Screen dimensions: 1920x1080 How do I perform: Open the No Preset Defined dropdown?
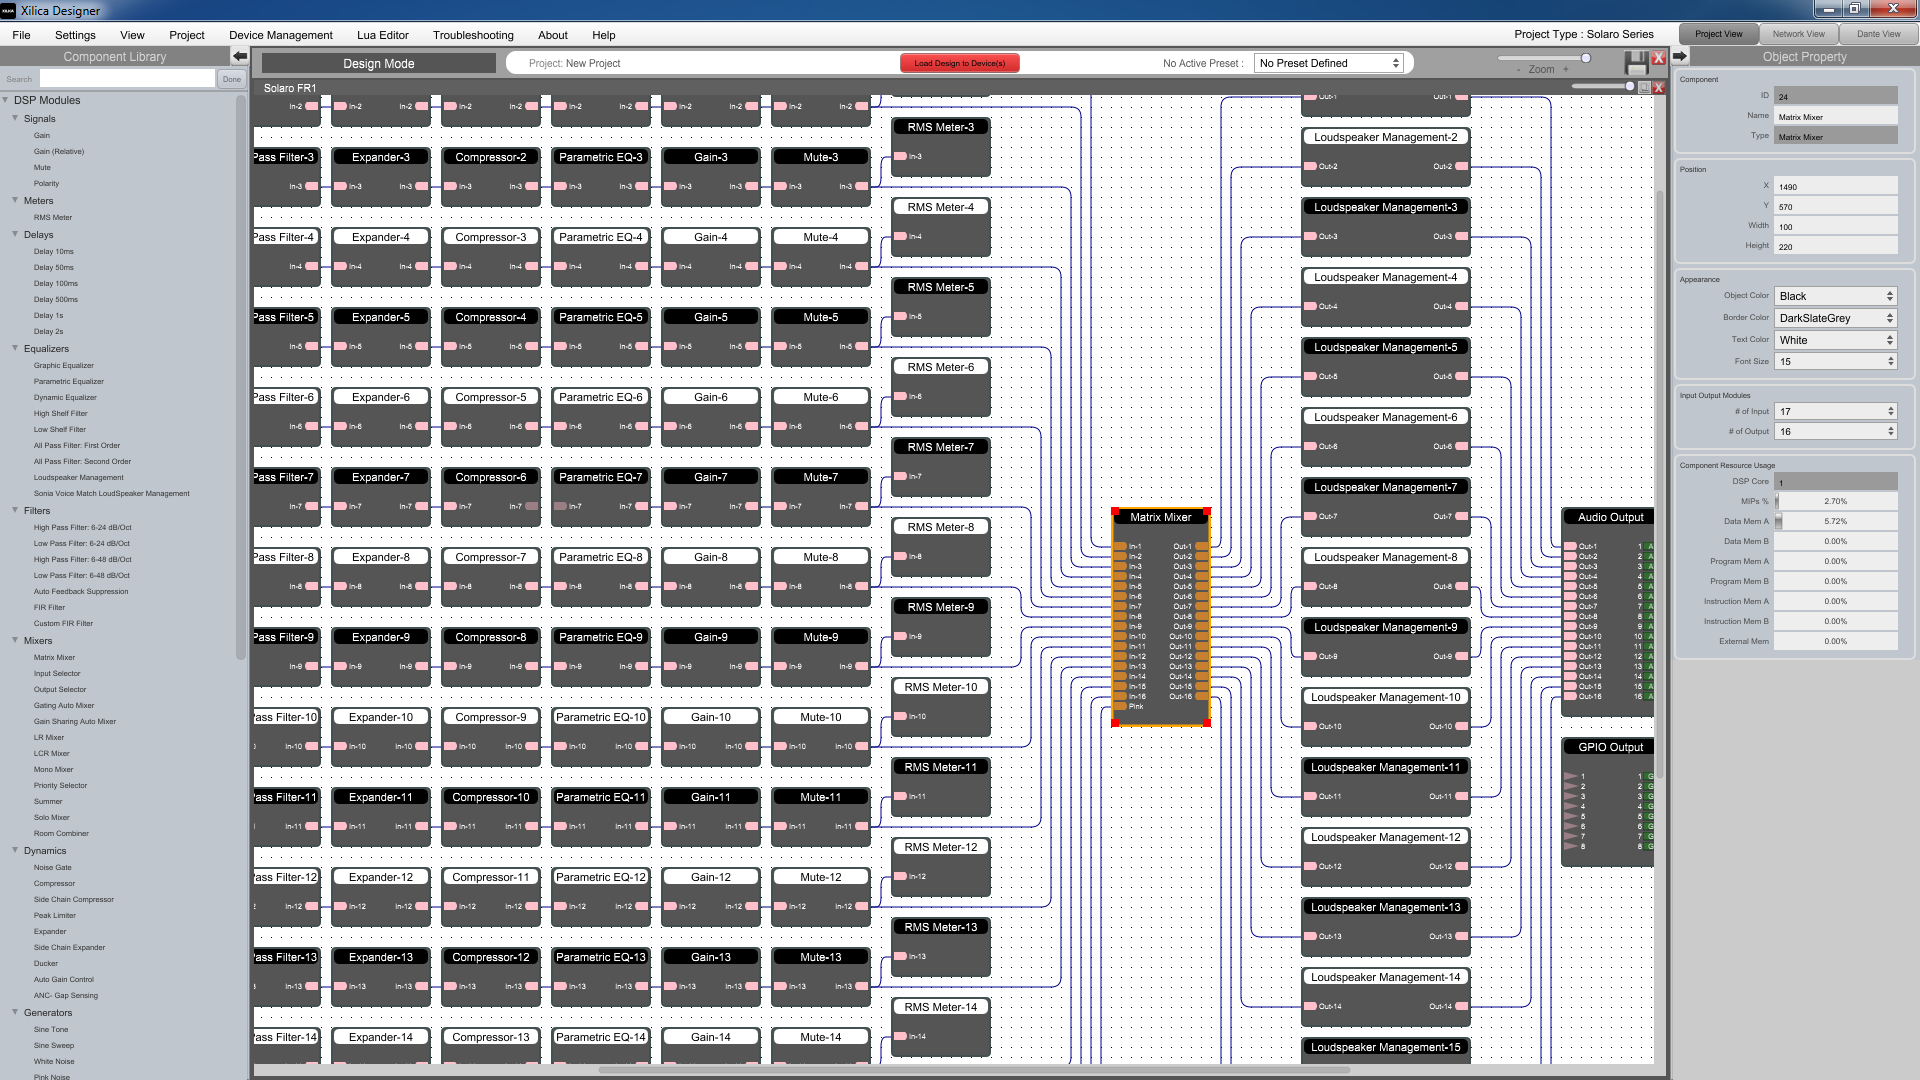pyautogui.click(x=1329, y=63)
